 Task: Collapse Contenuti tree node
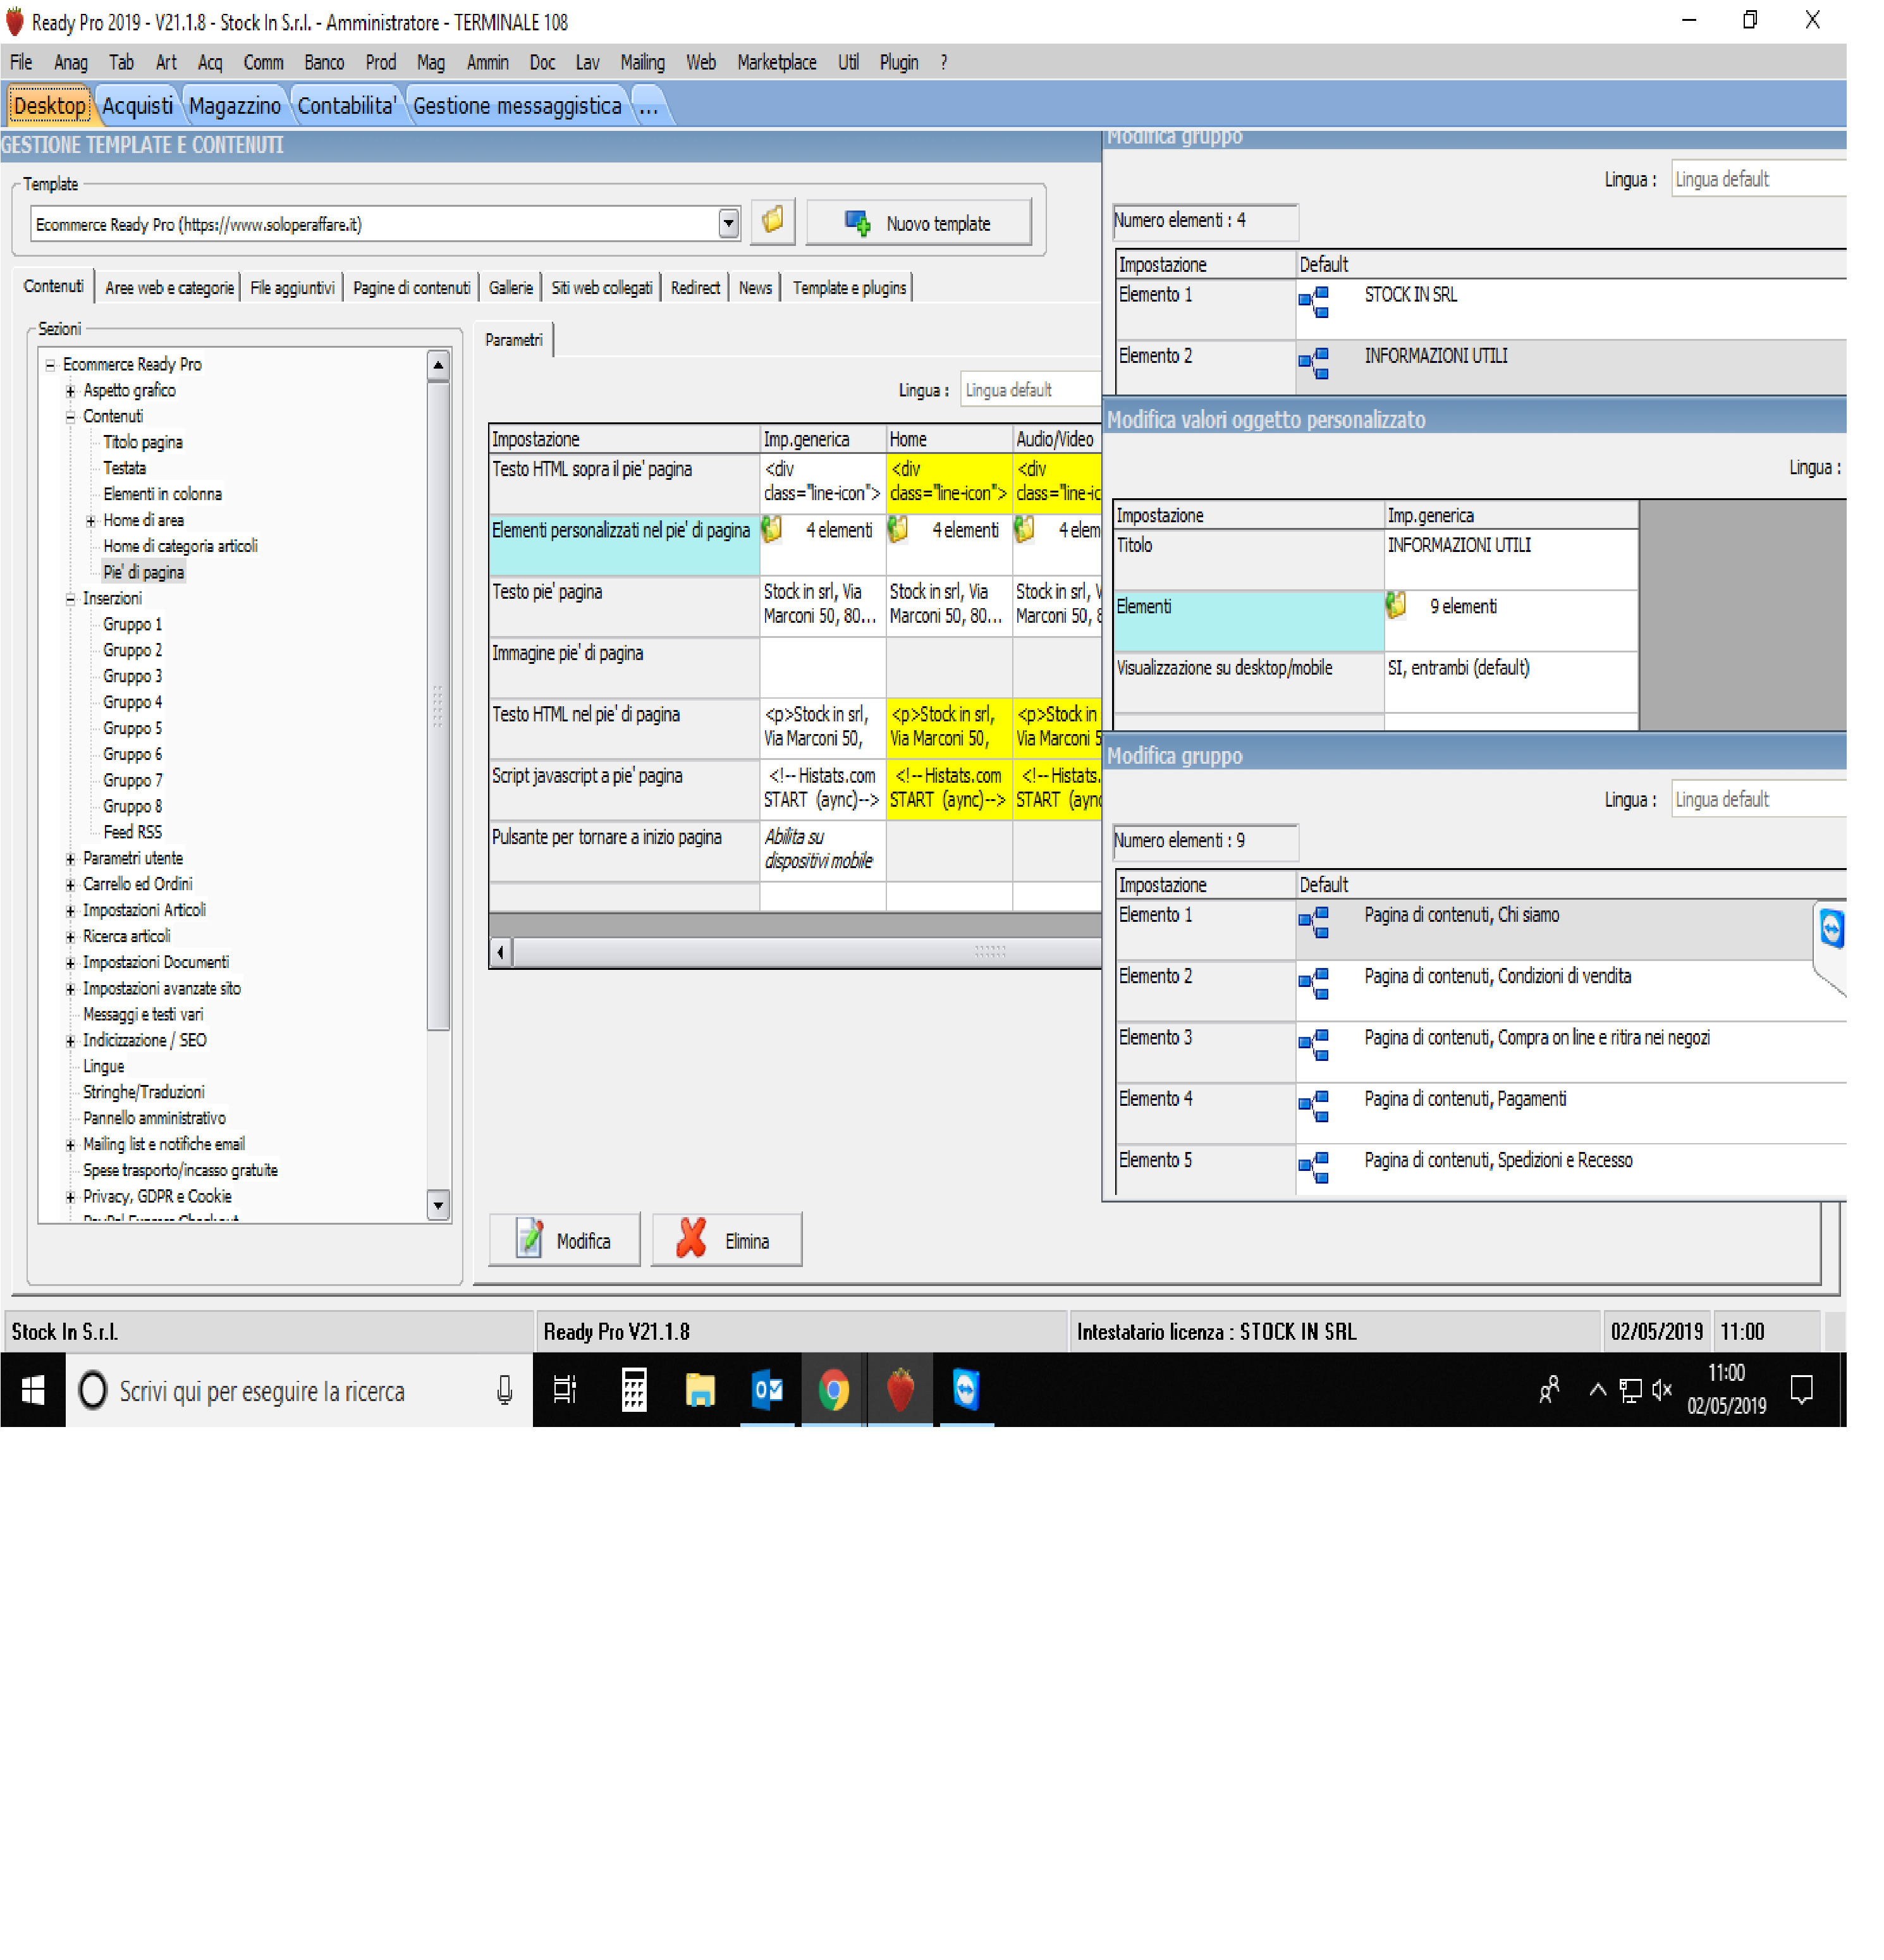(70, 417)
